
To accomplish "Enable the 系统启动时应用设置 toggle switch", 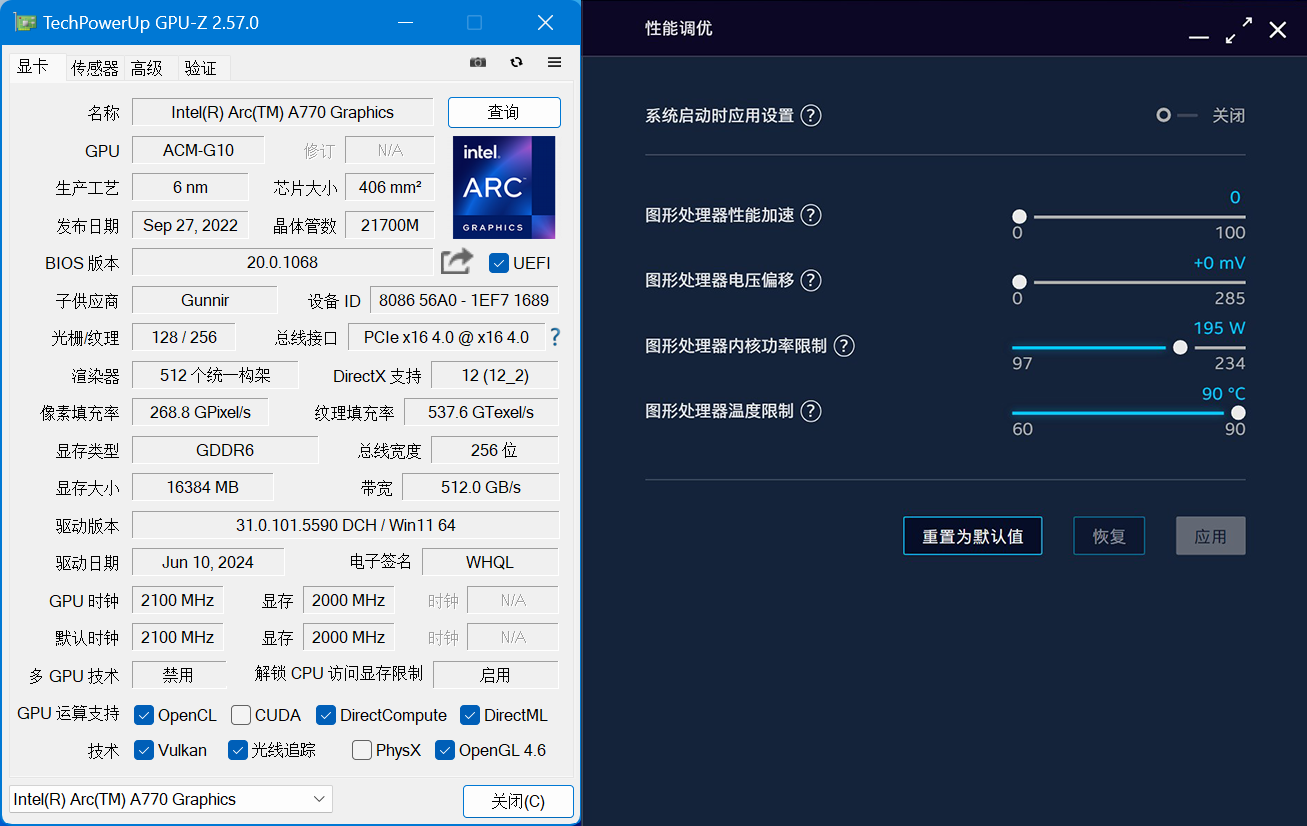I will [1176, 115].
